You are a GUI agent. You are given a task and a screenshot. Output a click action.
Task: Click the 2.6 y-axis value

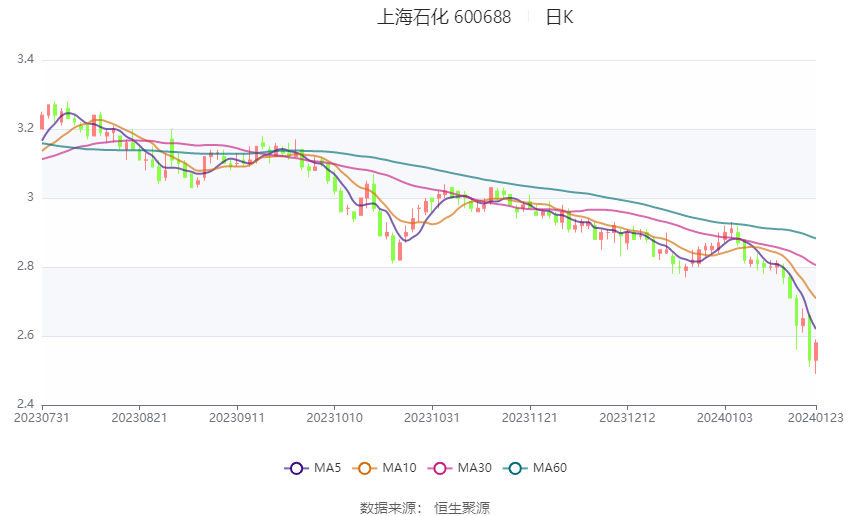[x=25, y=336]
